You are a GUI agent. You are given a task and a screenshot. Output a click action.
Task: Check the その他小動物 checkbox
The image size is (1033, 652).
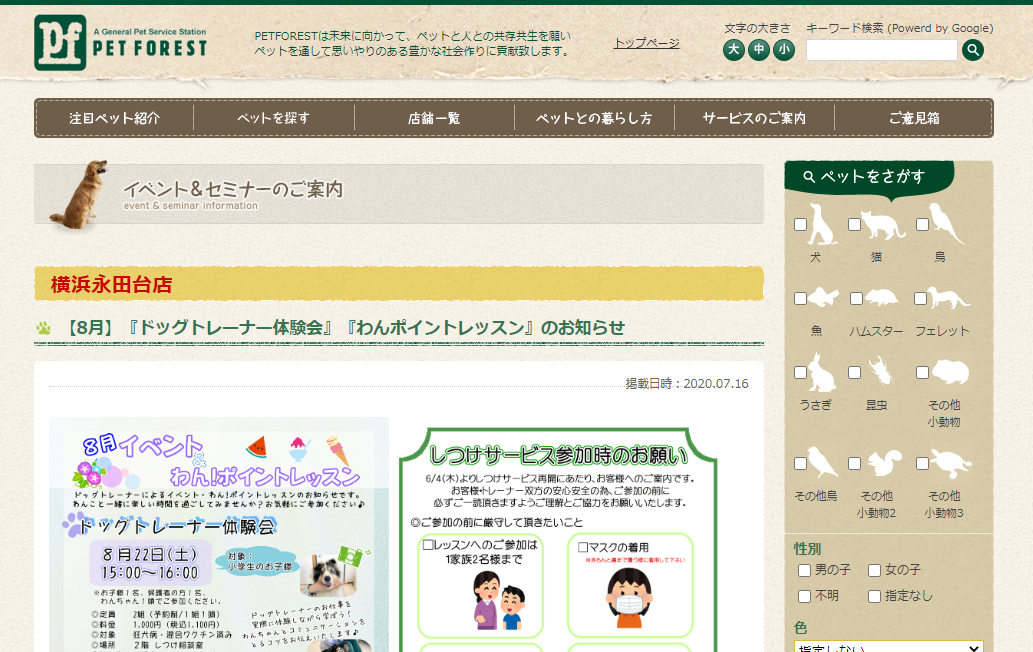tap(922, 373)
